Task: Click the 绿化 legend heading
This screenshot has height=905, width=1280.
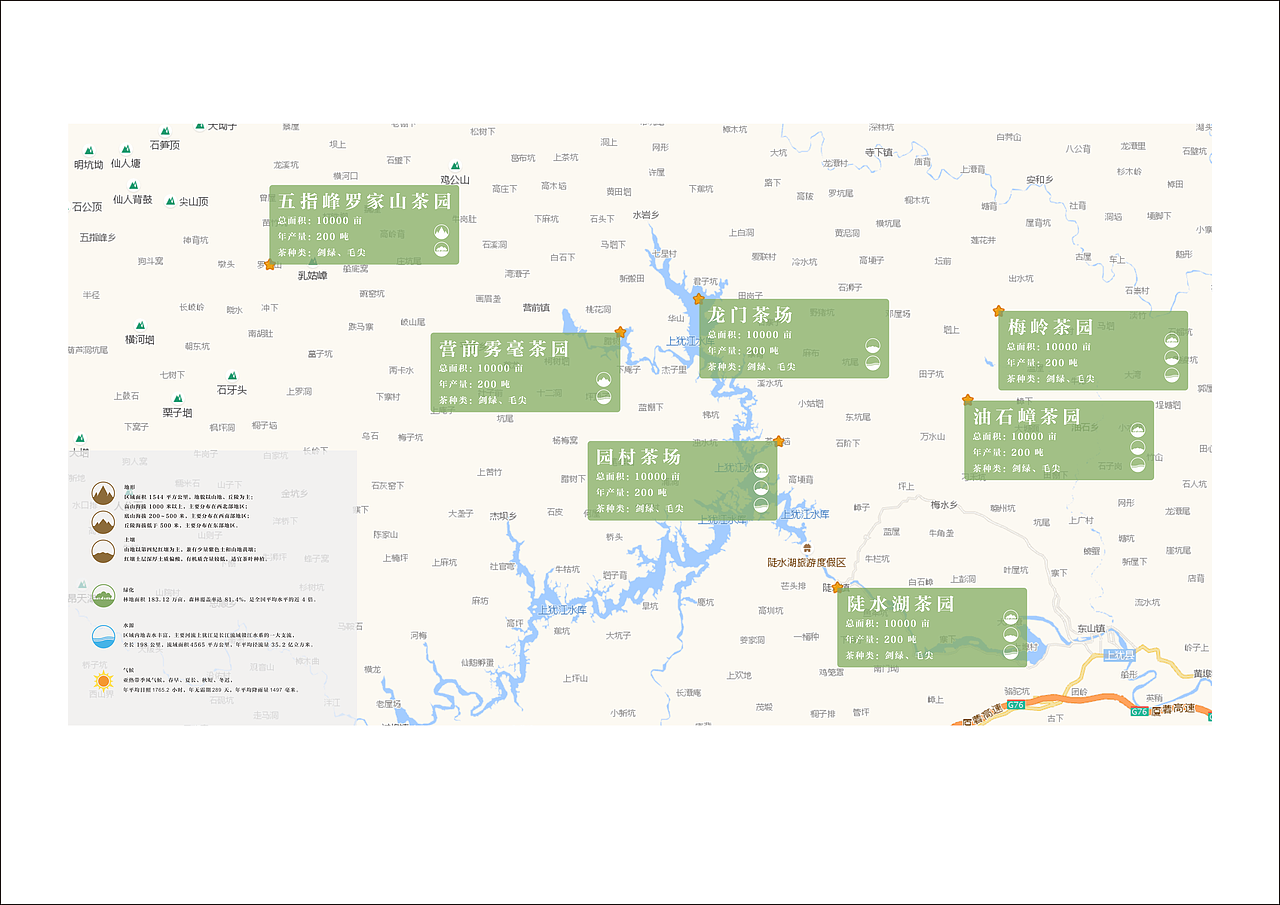Action: [x=128, y=590]
